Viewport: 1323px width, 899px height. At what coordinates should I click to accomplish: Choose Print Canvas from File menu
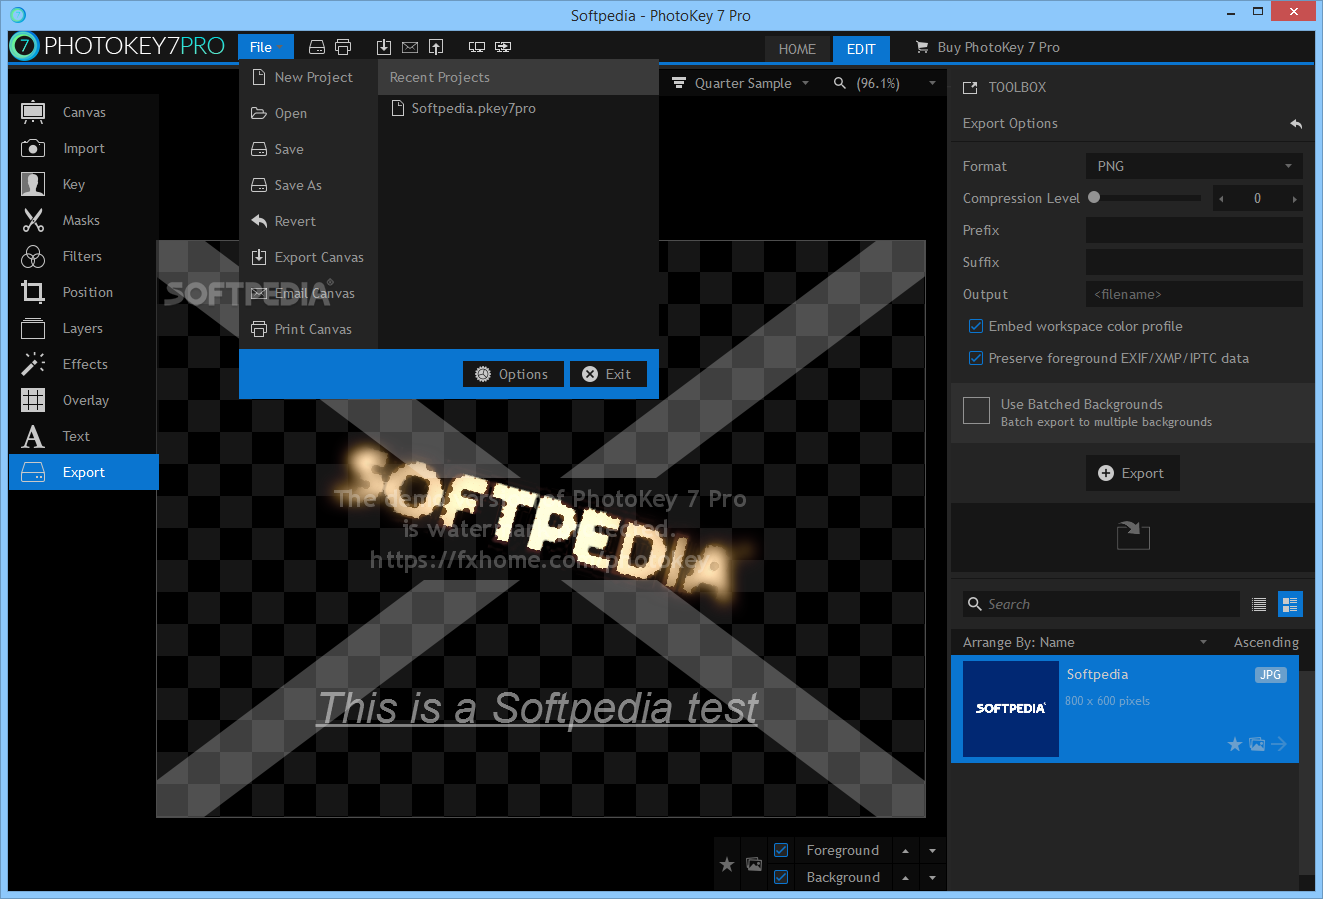(308, 329)
